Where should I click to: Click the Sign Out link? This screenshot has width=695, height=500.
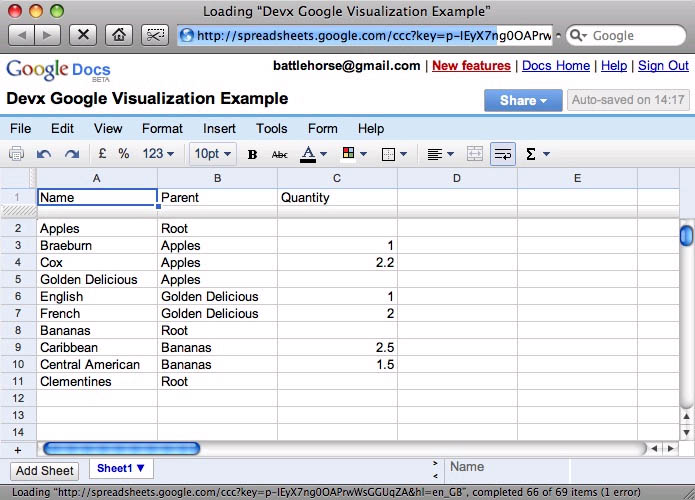pos(663,66)
